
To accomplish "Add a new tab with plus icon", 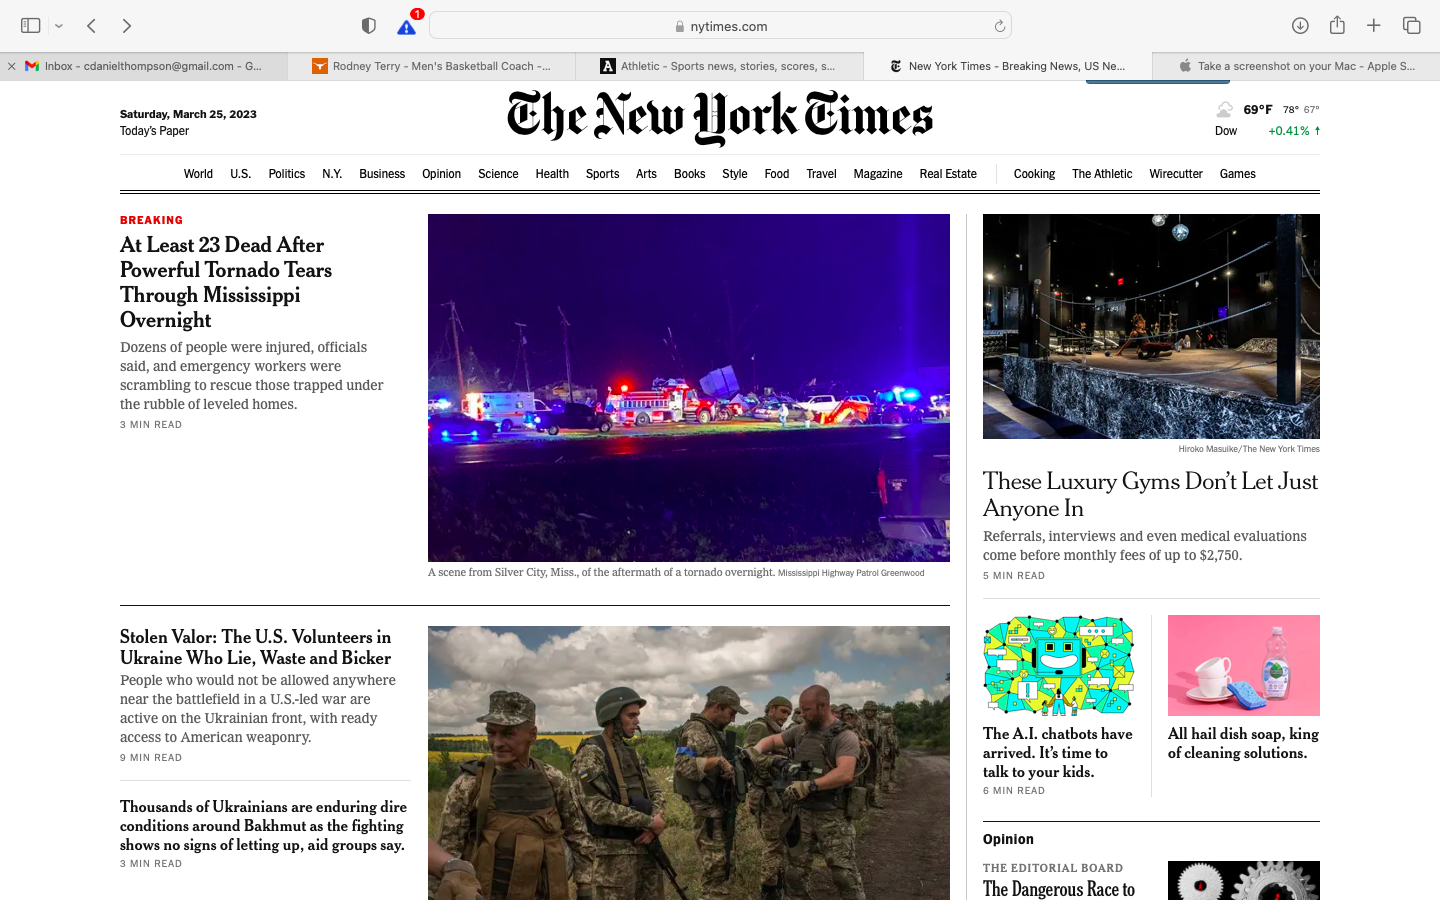I will [1374, 26].
